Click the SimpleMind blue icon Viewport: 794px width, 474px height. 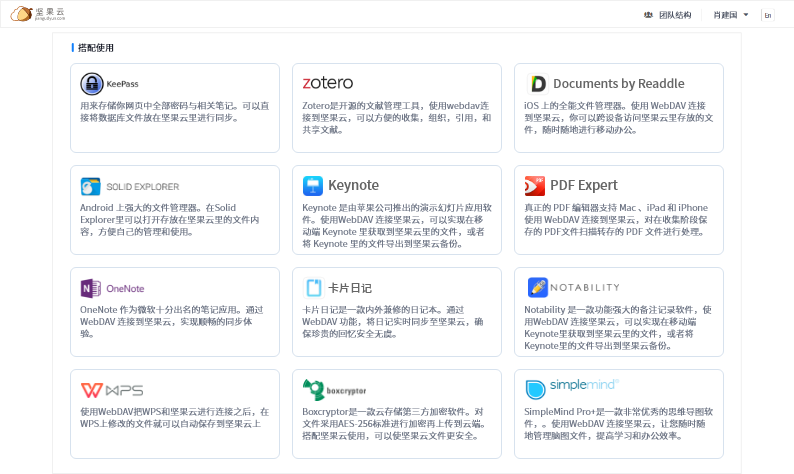[535, 389]
